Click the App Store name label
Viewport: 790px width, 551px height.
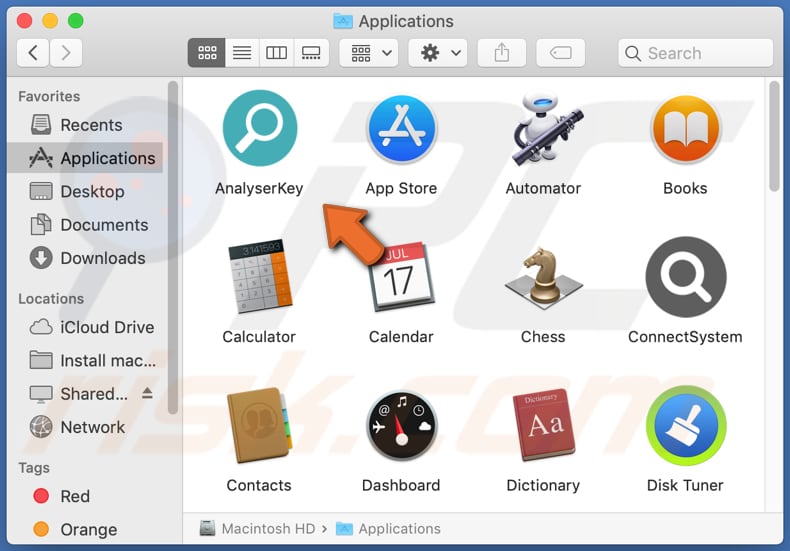click(402, 188)
